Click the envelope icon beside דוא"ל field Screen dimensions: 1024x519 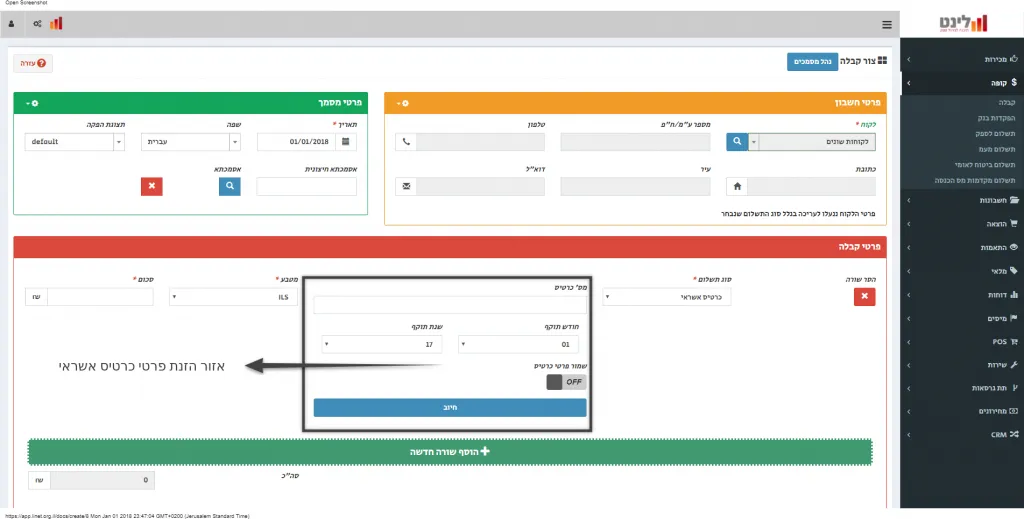(406, 187)
